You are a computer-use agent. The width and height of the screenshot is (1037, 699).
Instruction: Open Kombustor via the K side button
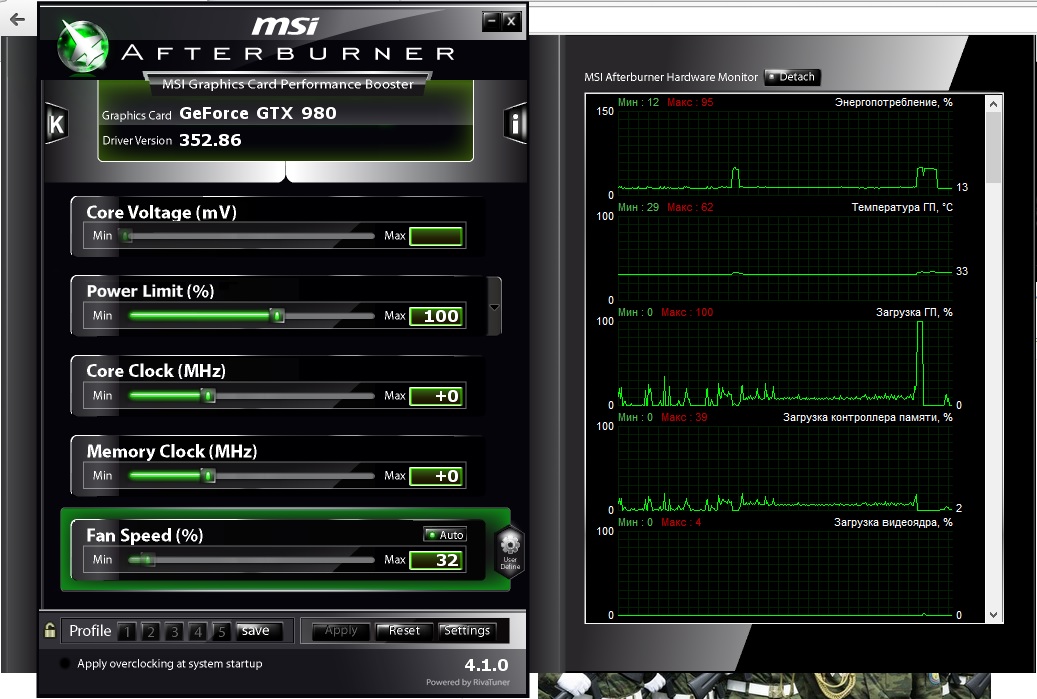click(56, 124)
